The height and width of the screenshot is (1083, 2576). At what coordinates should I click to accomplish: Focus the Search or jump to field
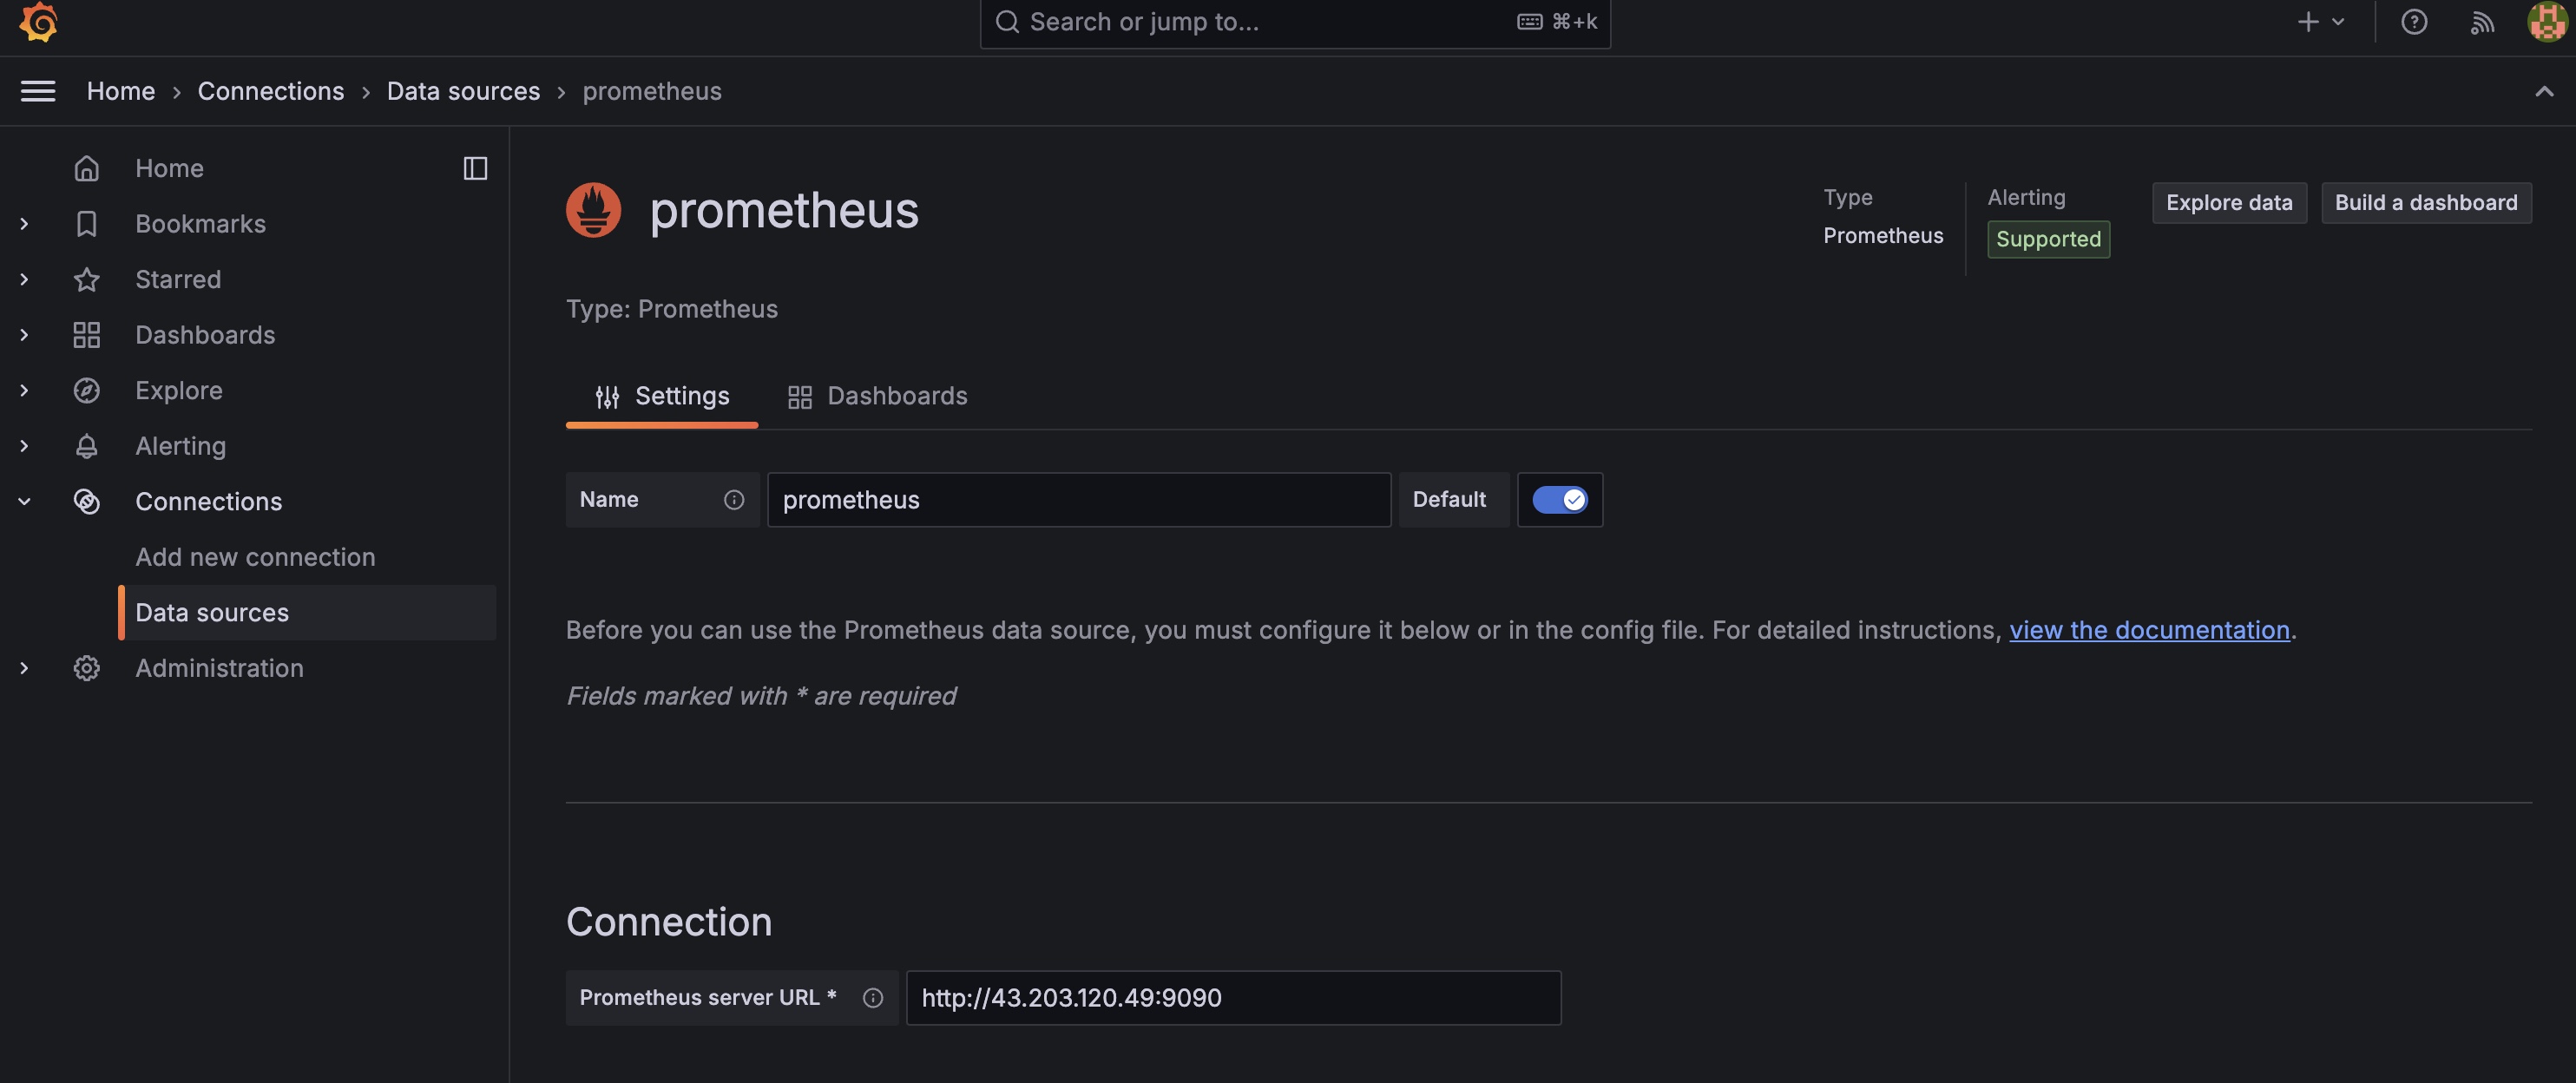click(x=1295, y=22)
